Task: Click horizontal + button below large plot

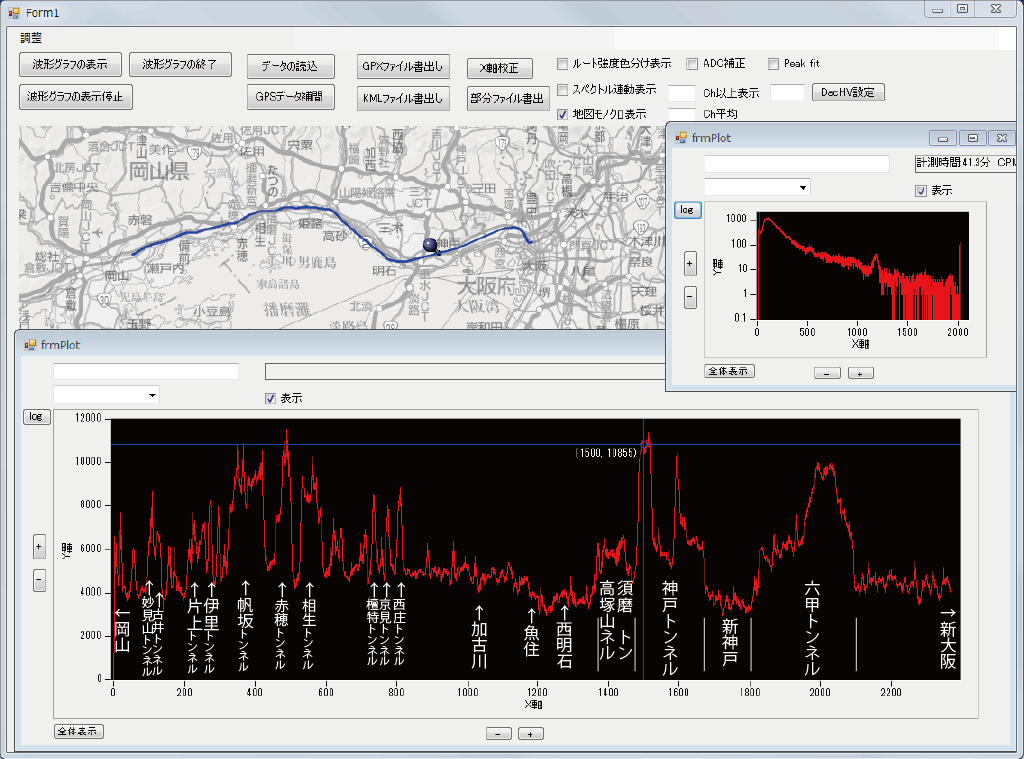Action: tap(531, 734)
